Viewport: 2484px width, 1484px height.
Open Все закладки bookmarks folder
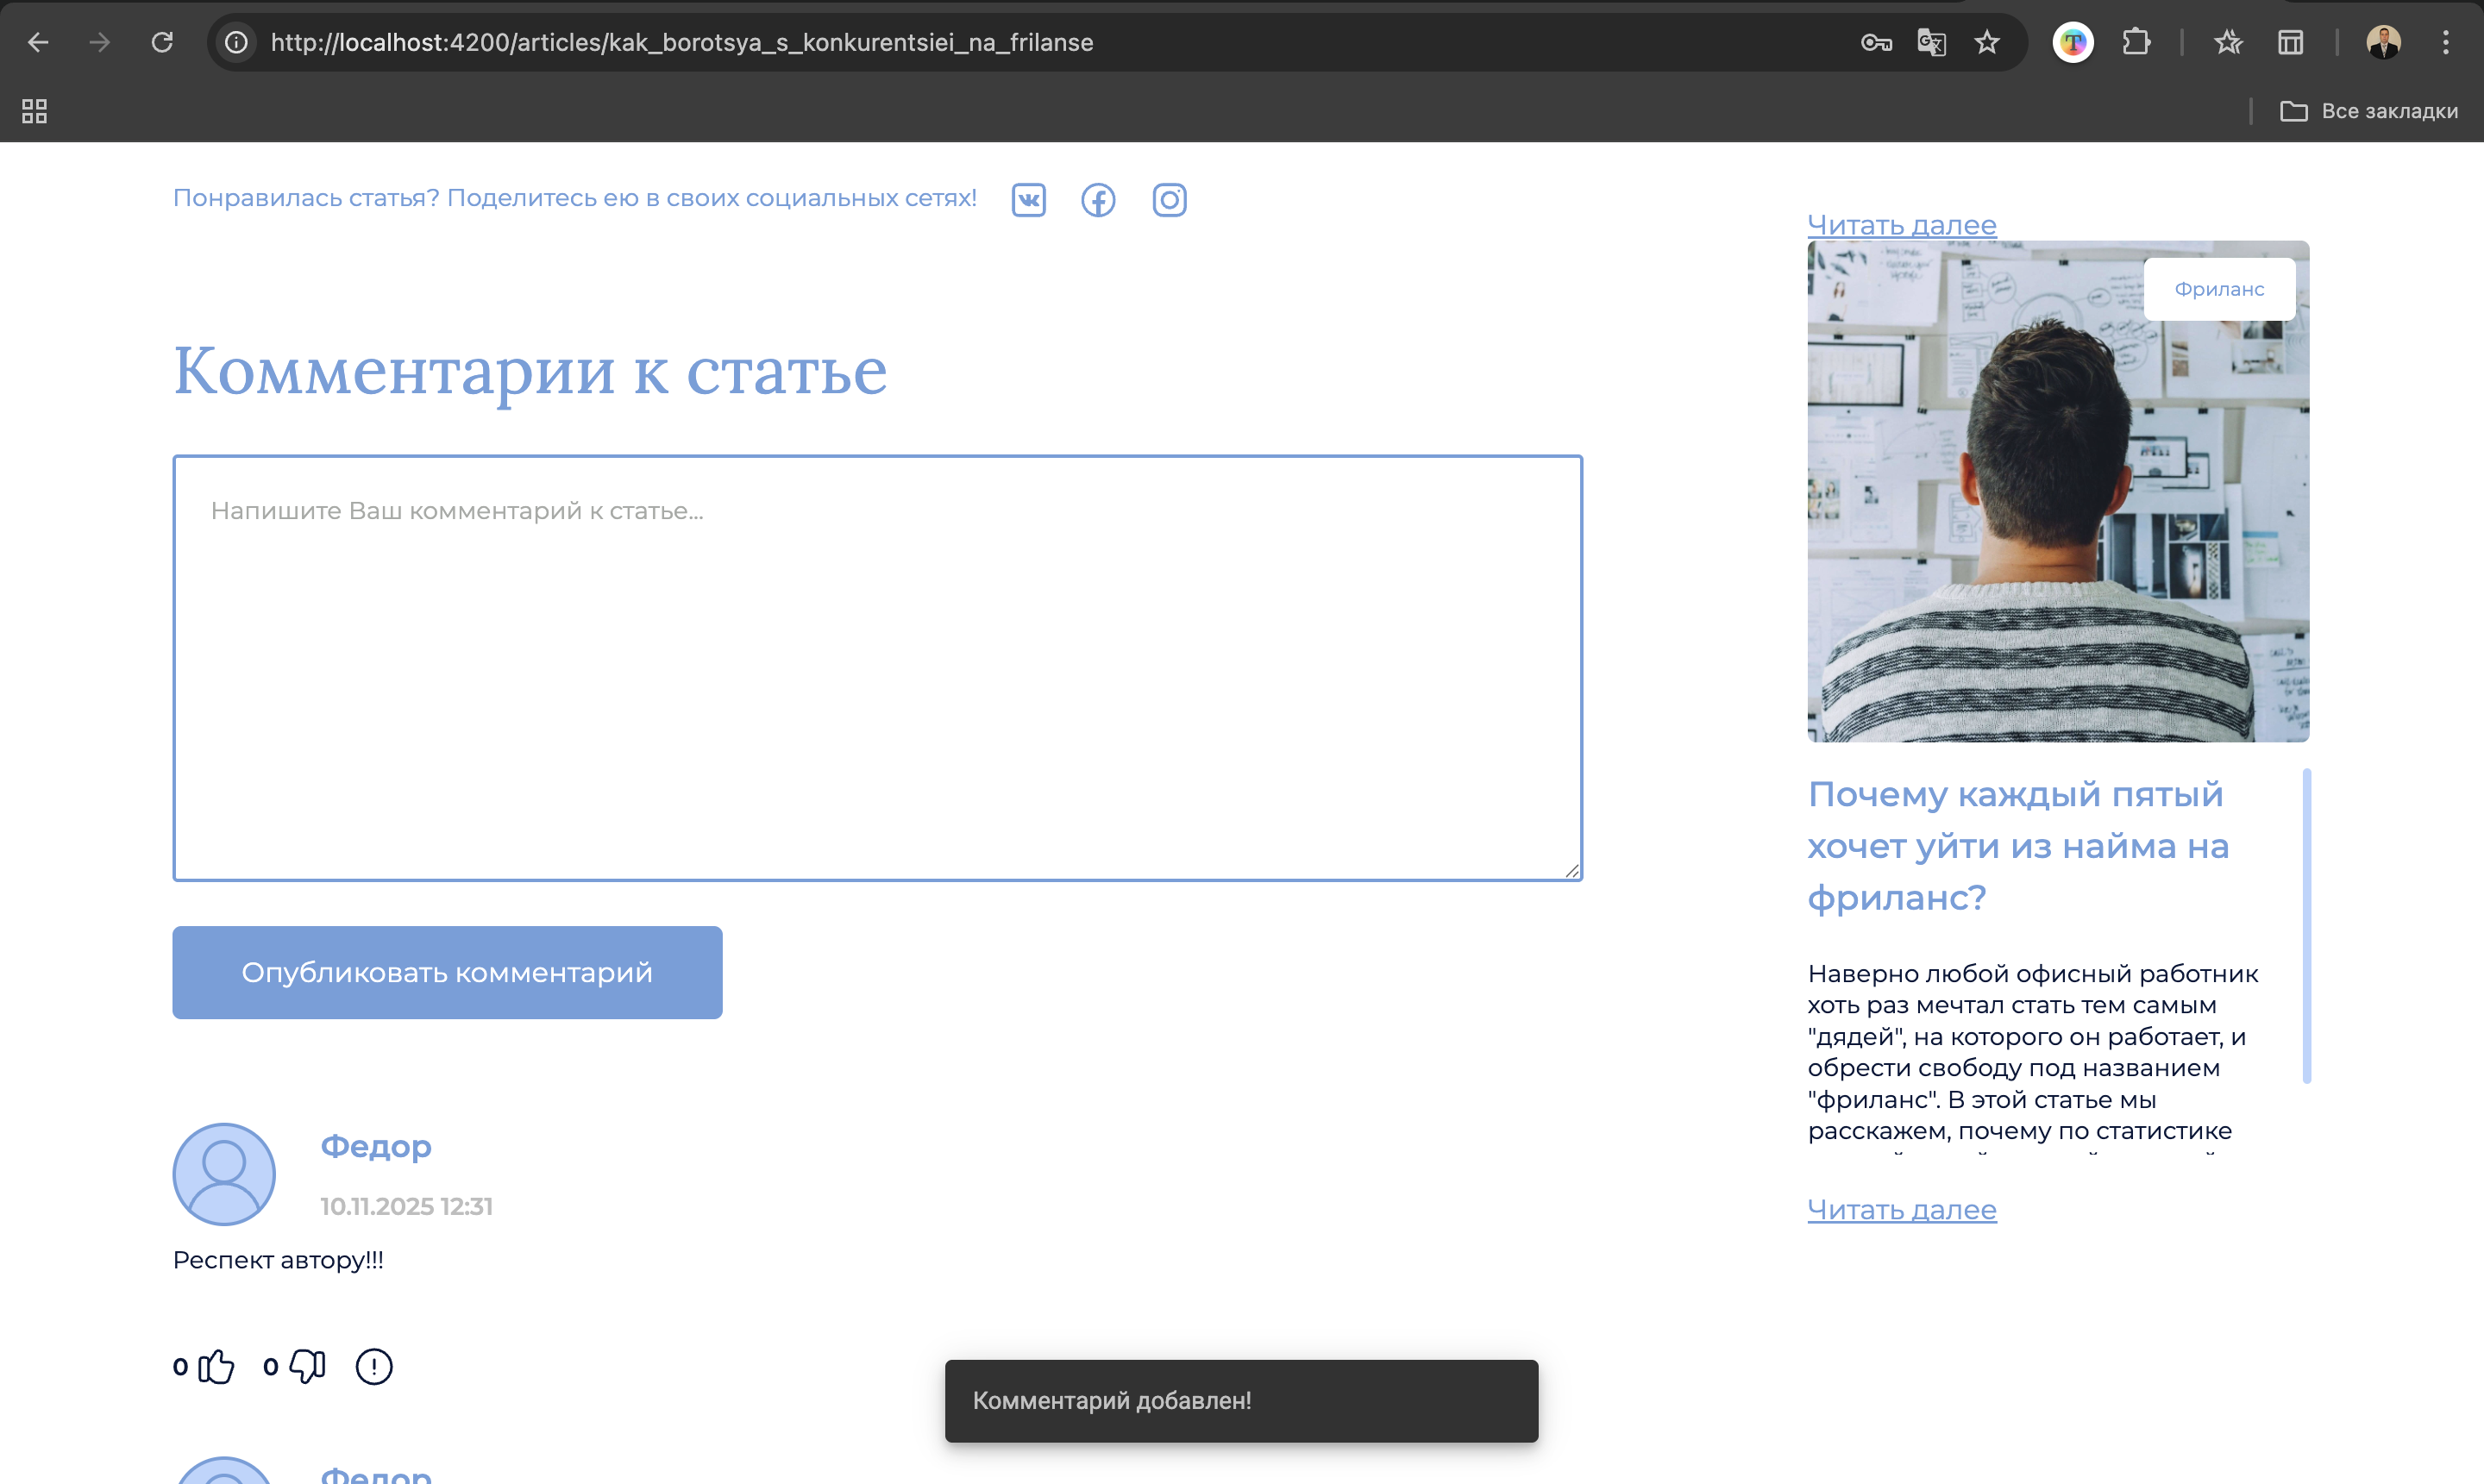pyautogui.click(x=2369, y=111)
